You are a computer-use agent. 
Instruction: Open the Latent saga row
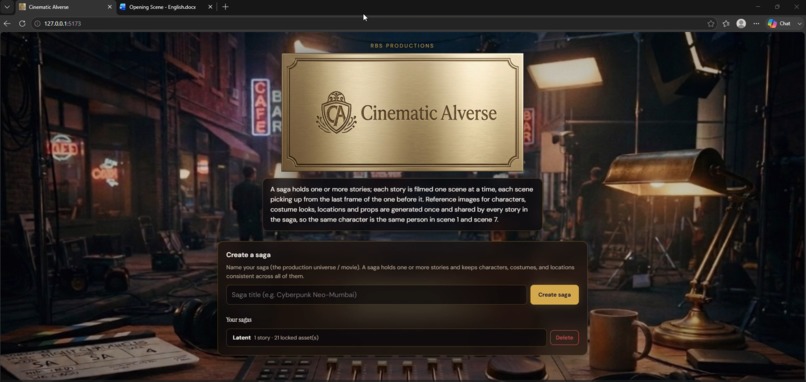pos(386,338)
